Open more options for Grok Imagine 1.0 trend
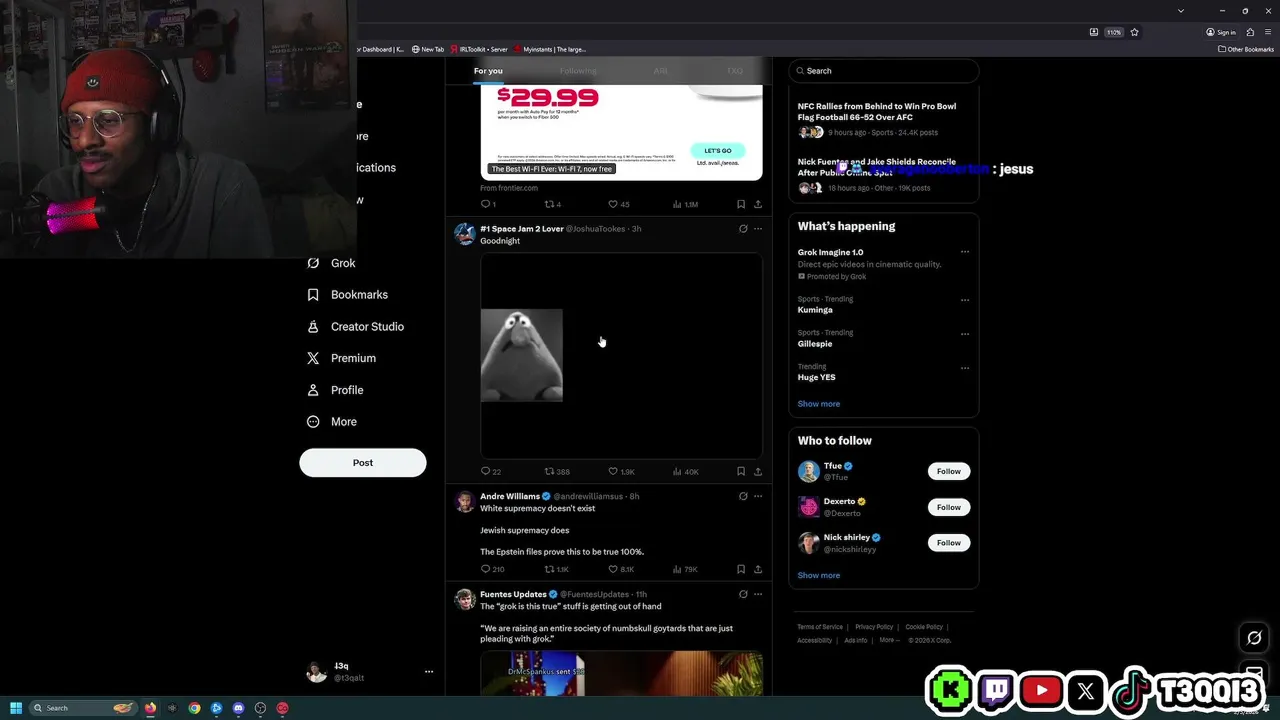1280x720 pixels. [x=965, y=252]
